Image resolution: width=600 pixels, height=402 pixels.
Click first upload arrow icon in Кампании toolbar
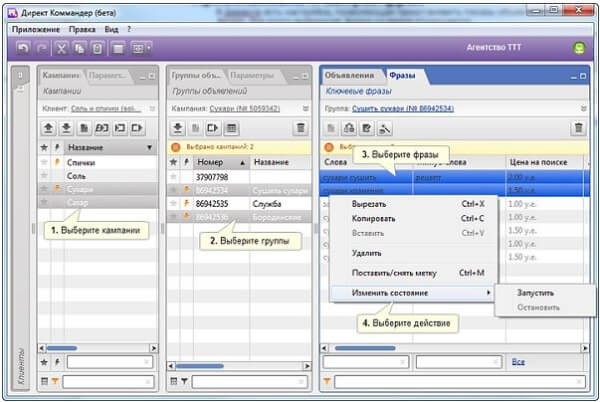click(x=47, y=128)
